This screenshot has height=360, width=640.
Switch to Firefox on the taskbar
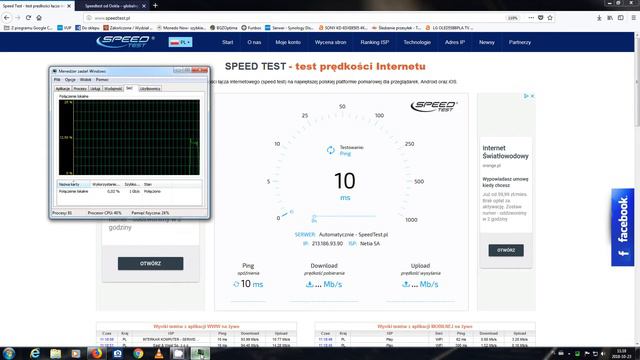pyautogui.click(x=96, y=353)
